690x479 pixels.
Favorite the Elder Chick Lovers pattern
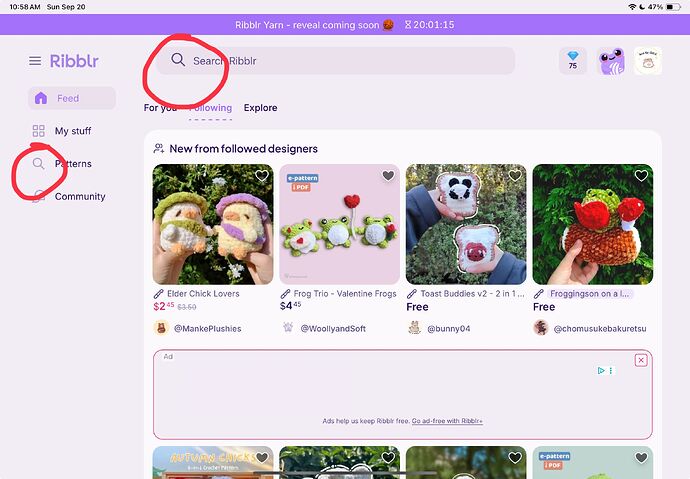click(262, 176)
